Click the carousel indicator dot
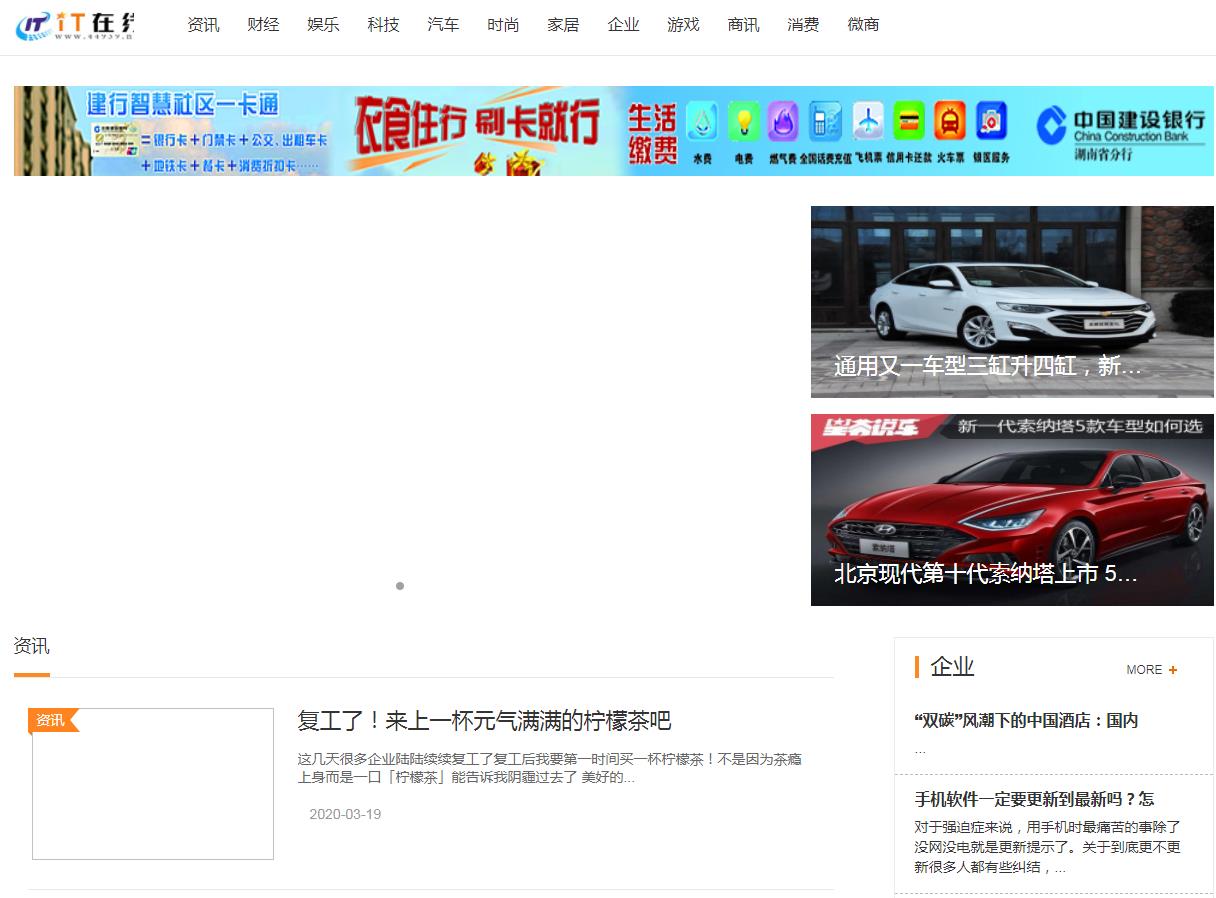Screen dimensions: 1216x898 coord(400,586)
